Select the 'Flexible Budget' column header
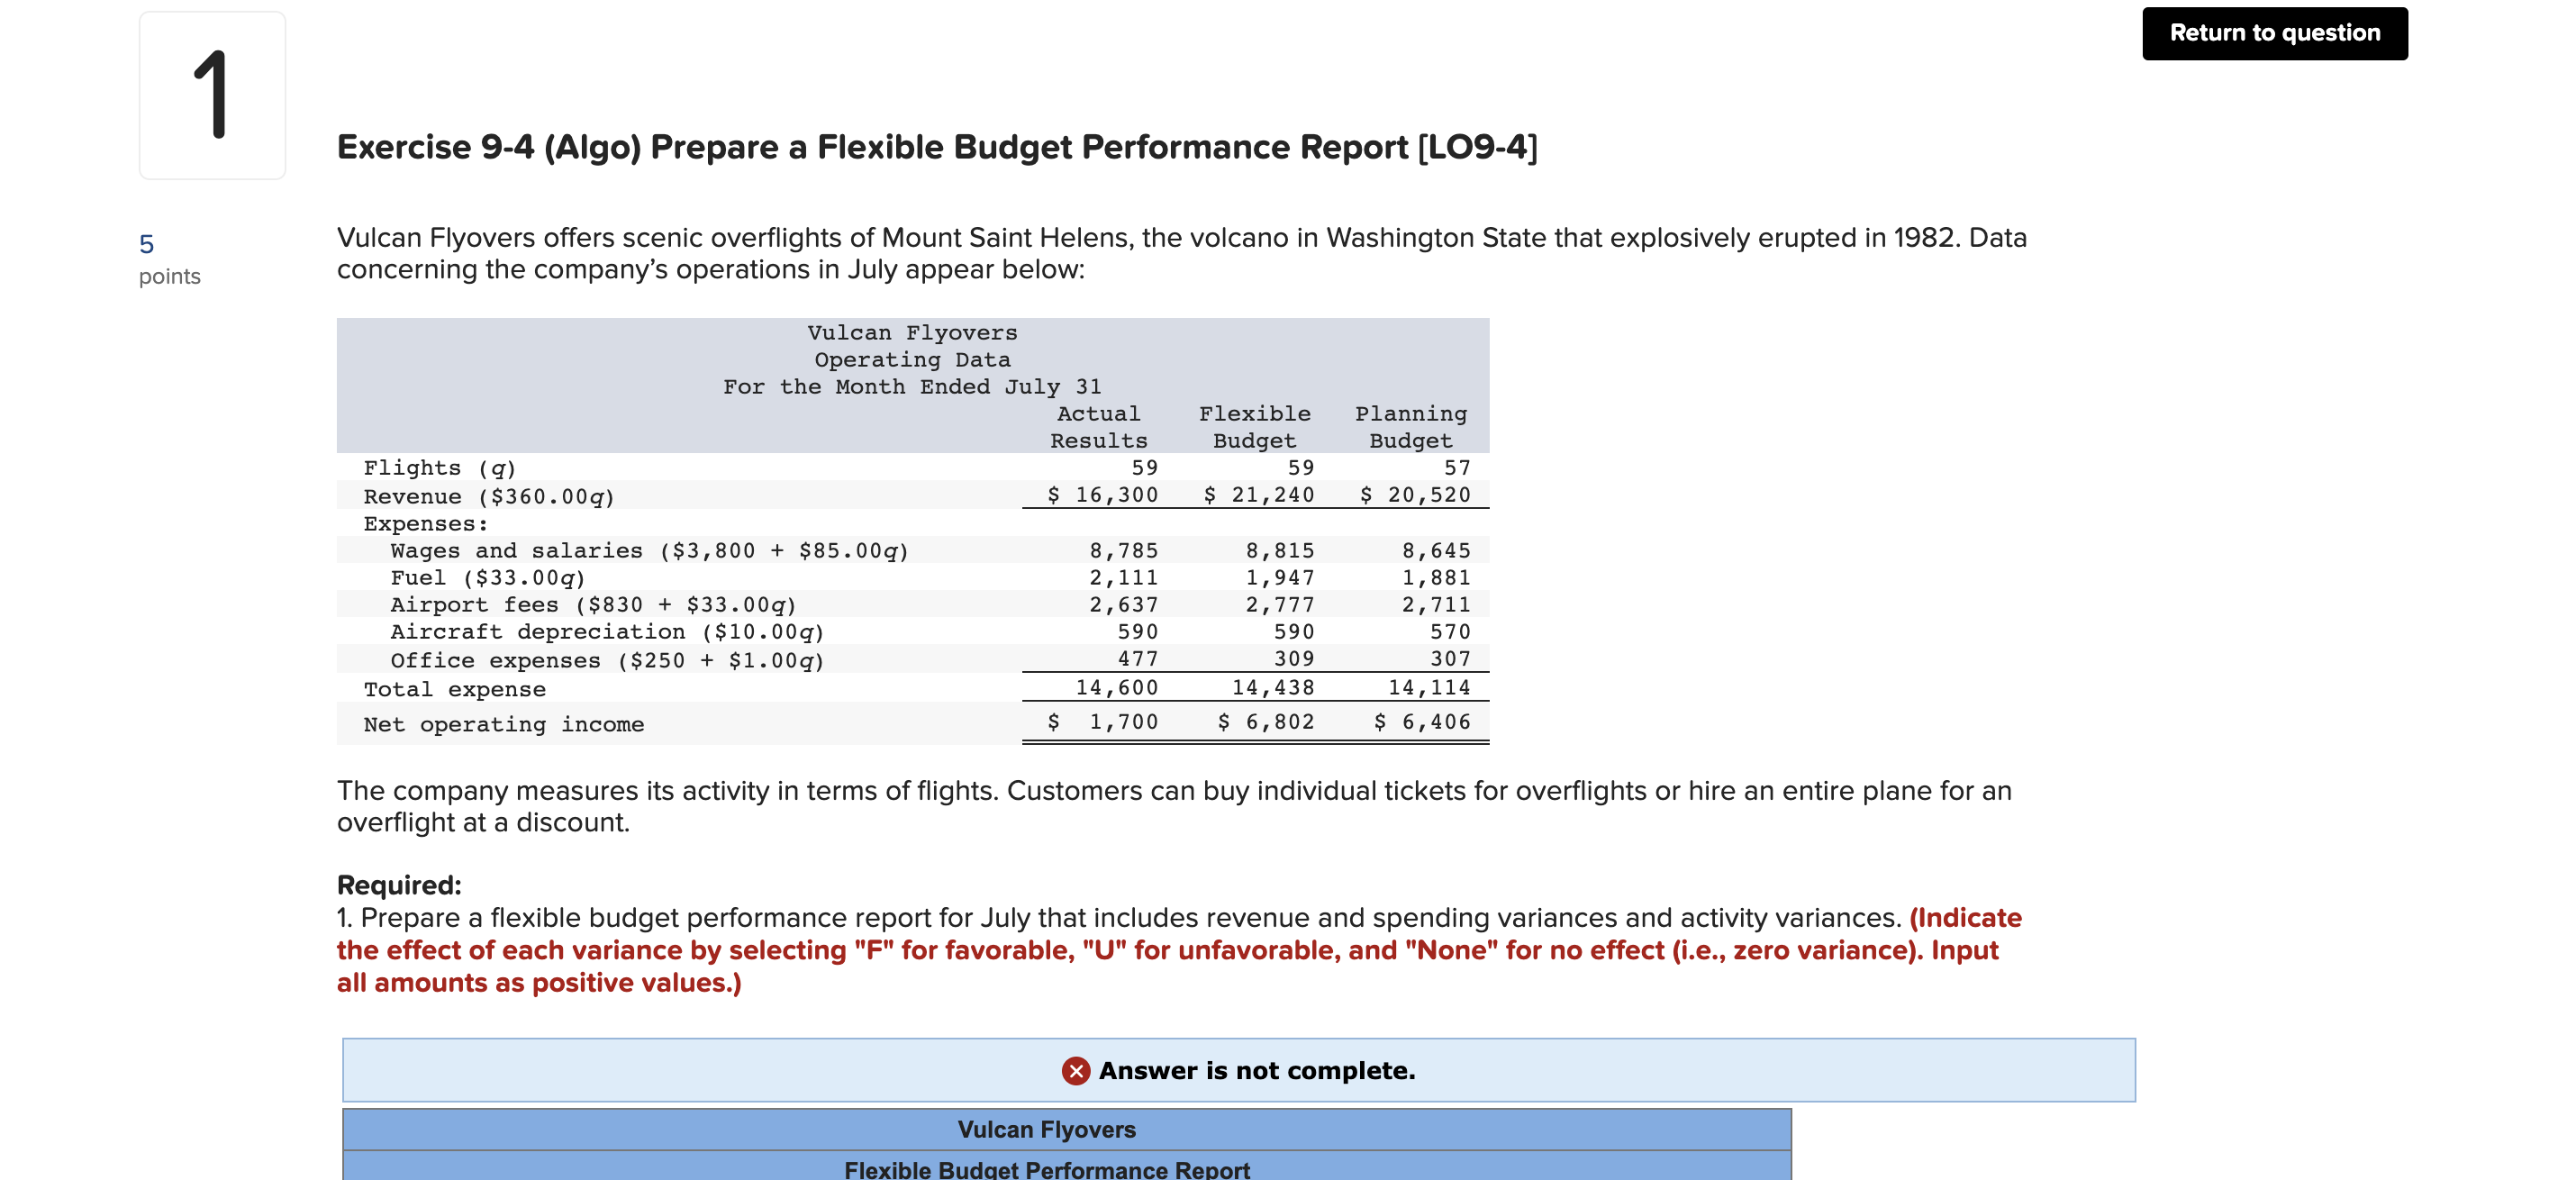 click(x=1256, y=425)
